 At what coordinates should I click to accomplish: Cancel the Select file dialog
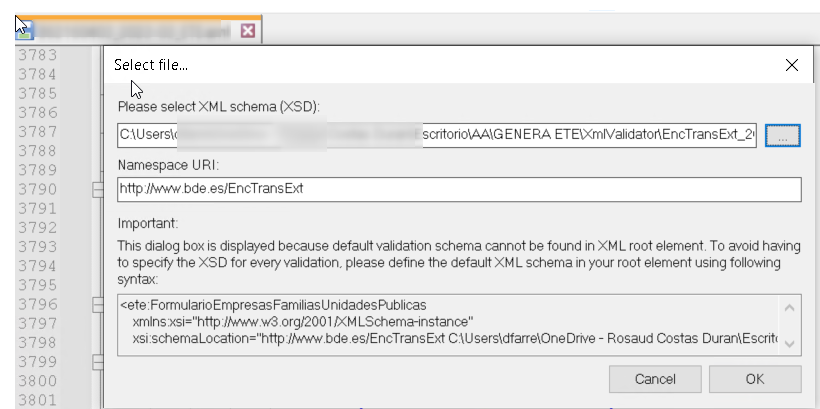655,379
